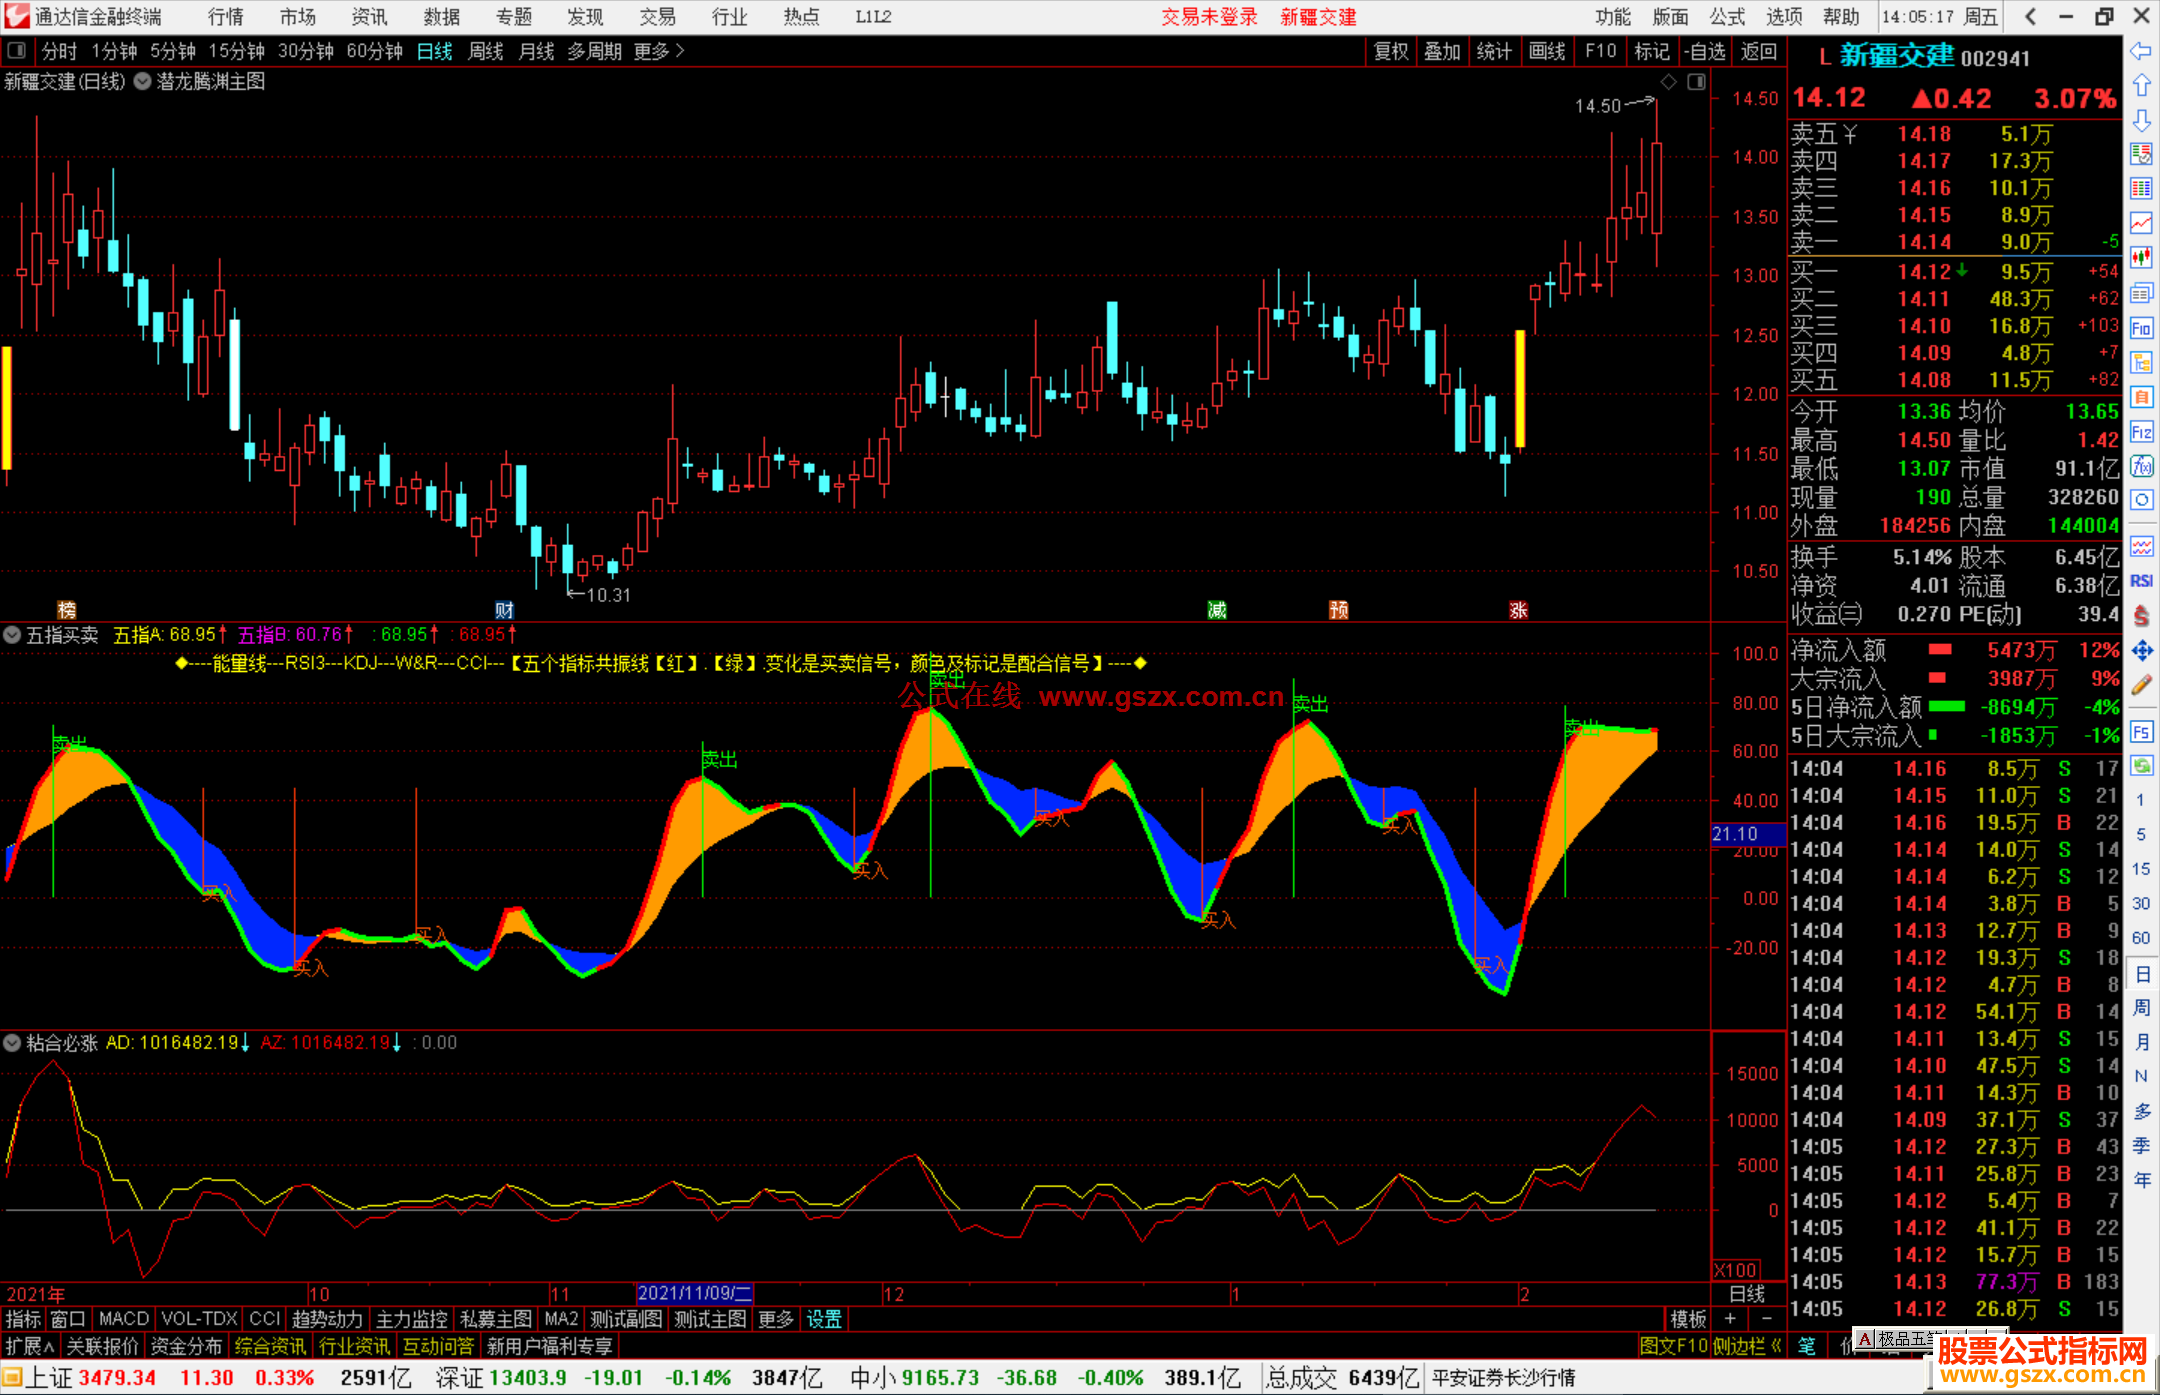
Task: Go back using the left arrow sidebar icon
Action: (2141, 51)
